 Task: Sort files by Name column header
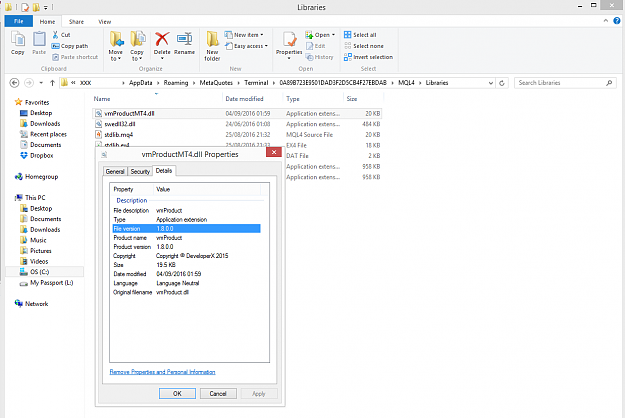point(156,99)
